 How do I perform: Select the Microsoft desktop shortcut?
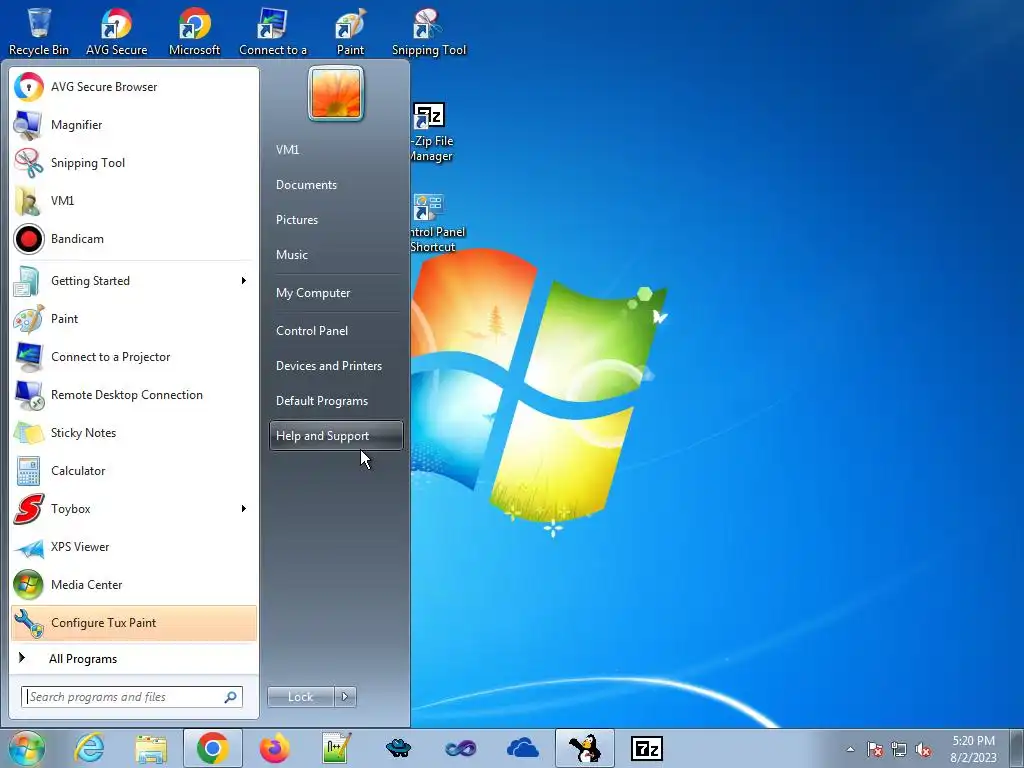coord(195,31)
